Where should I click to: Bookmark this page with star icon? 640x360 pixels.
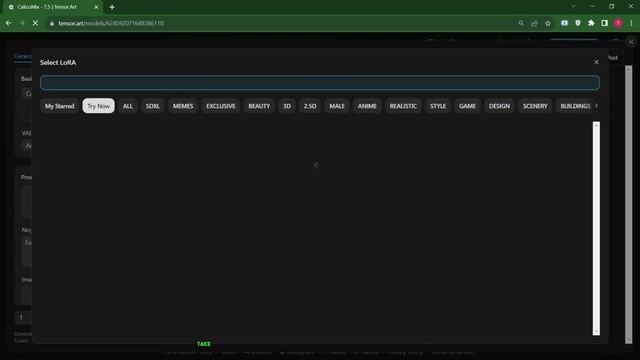(x=548, y=23)
